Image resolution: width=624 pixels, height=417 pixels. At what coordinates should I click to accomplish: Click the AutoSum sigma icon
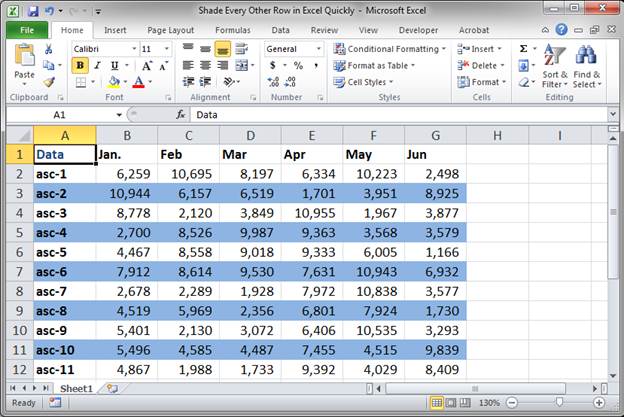(x=524, y=49)
